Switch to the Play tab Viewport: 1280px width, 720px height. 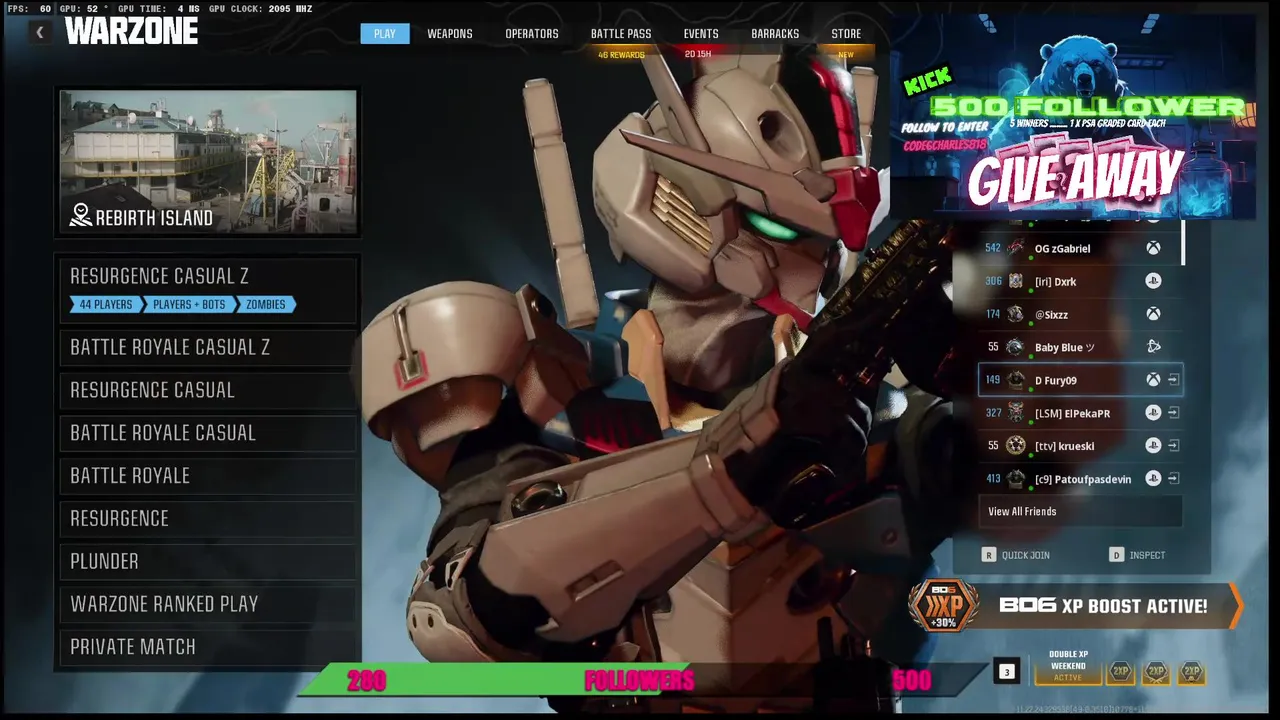385,34
